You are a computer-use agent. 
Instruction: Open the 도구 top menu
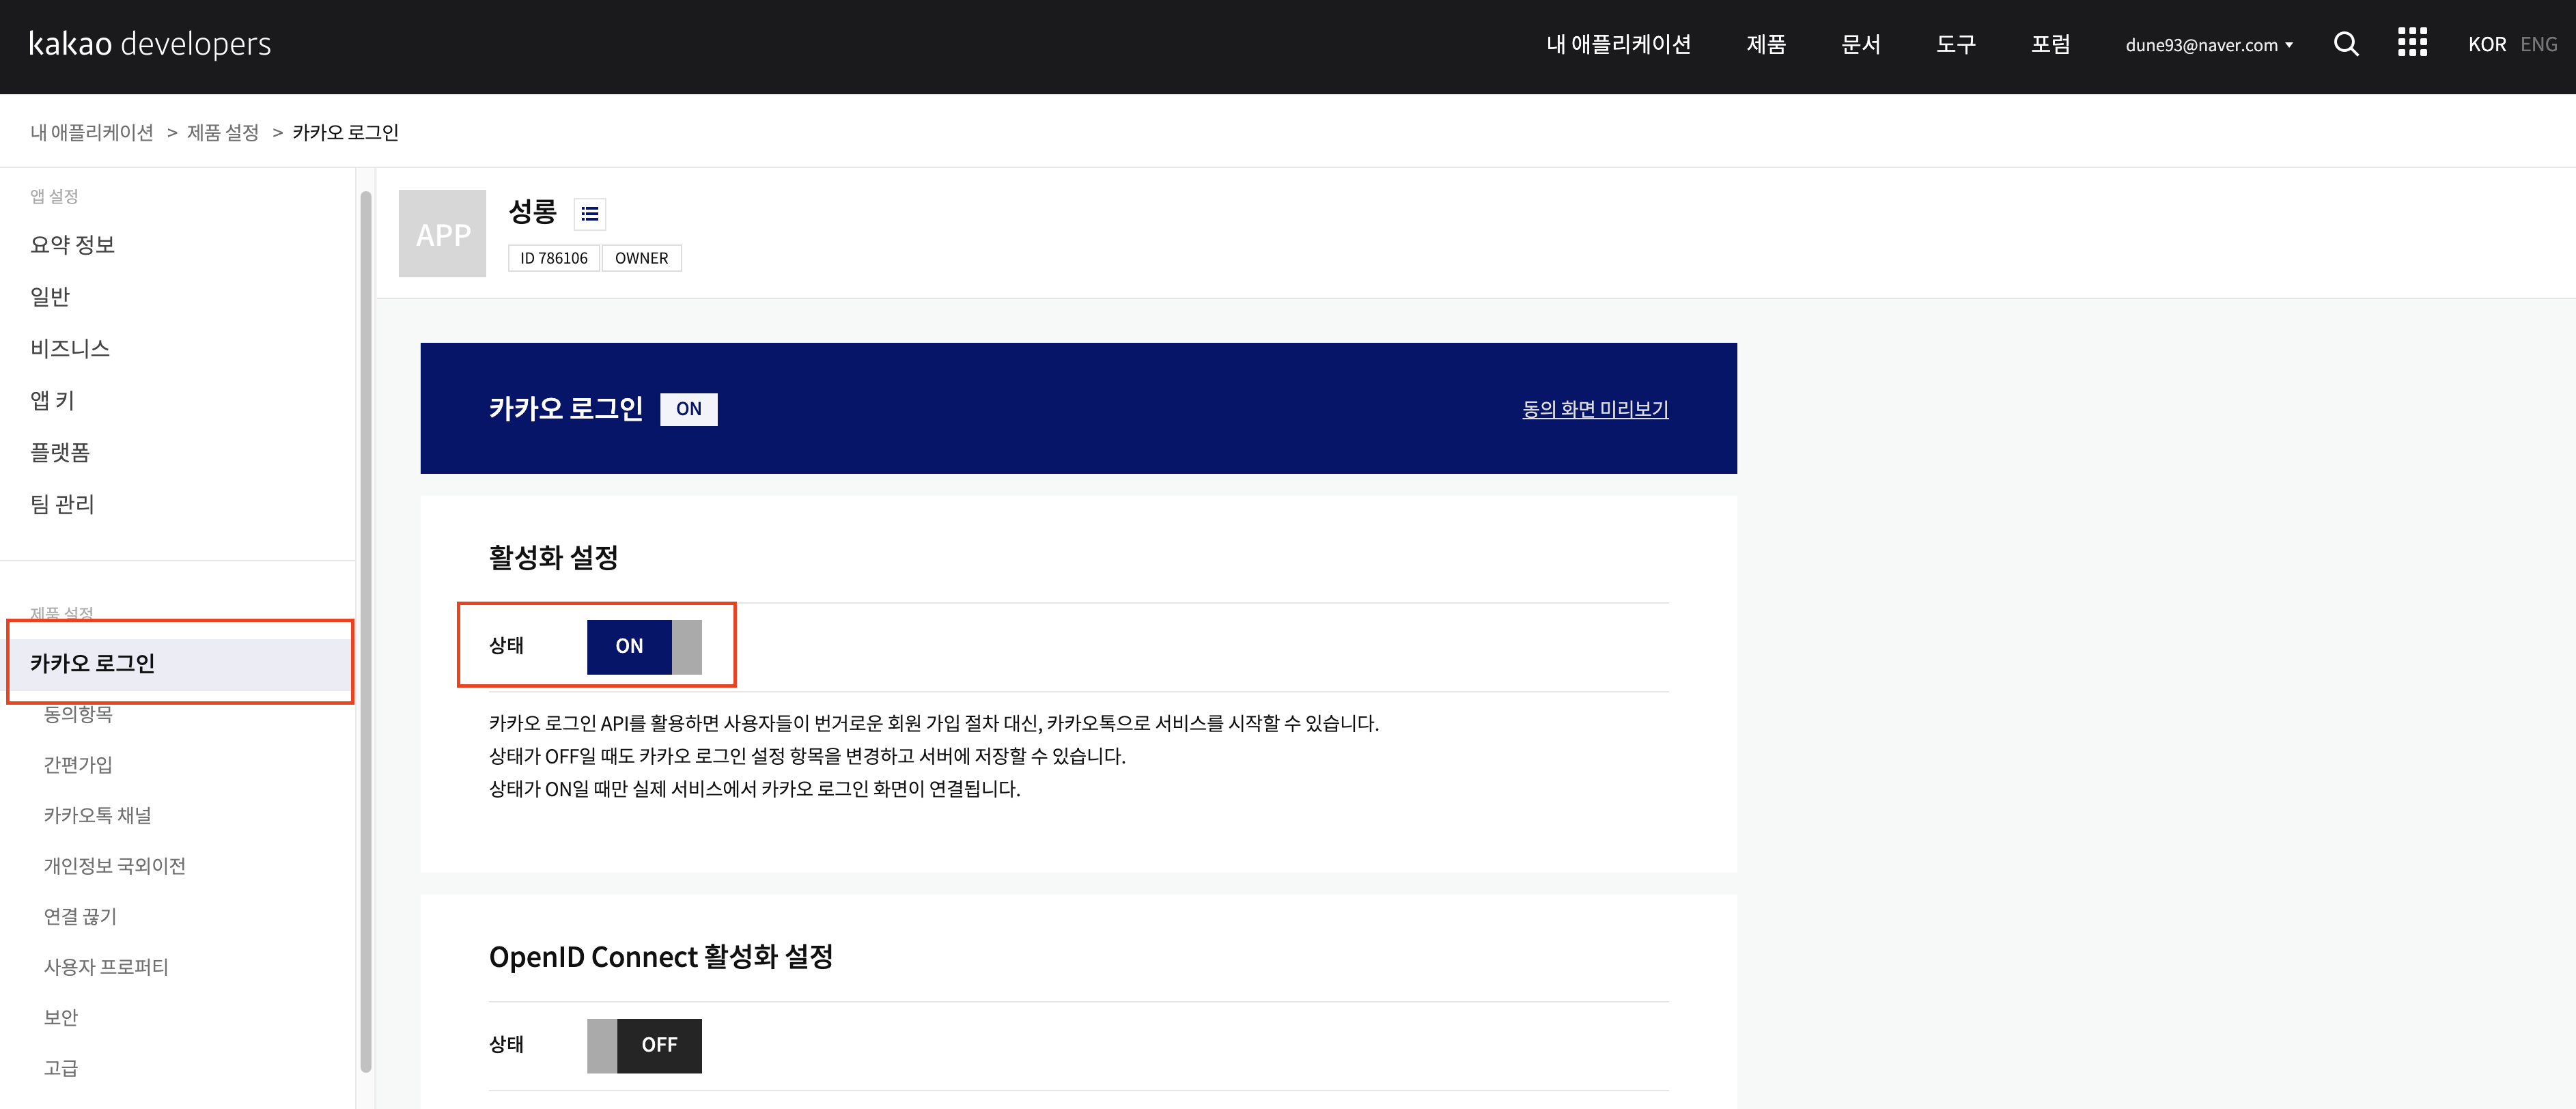(x=1955, y=45)
